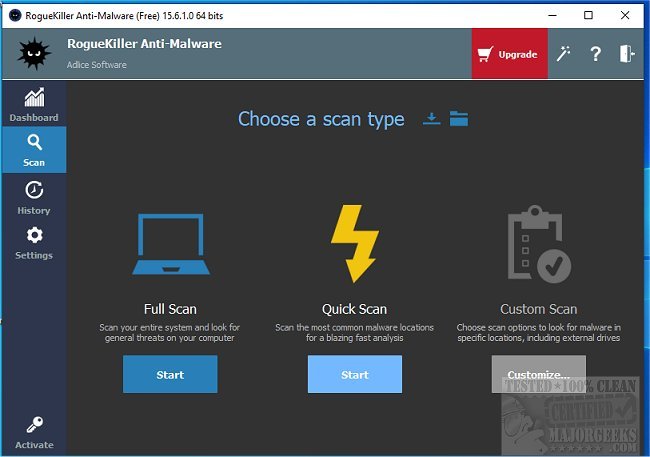This screenshot has width=650, height=457.
Task: Open the Dashboard tab in sidebar
Action: [34, 104]
